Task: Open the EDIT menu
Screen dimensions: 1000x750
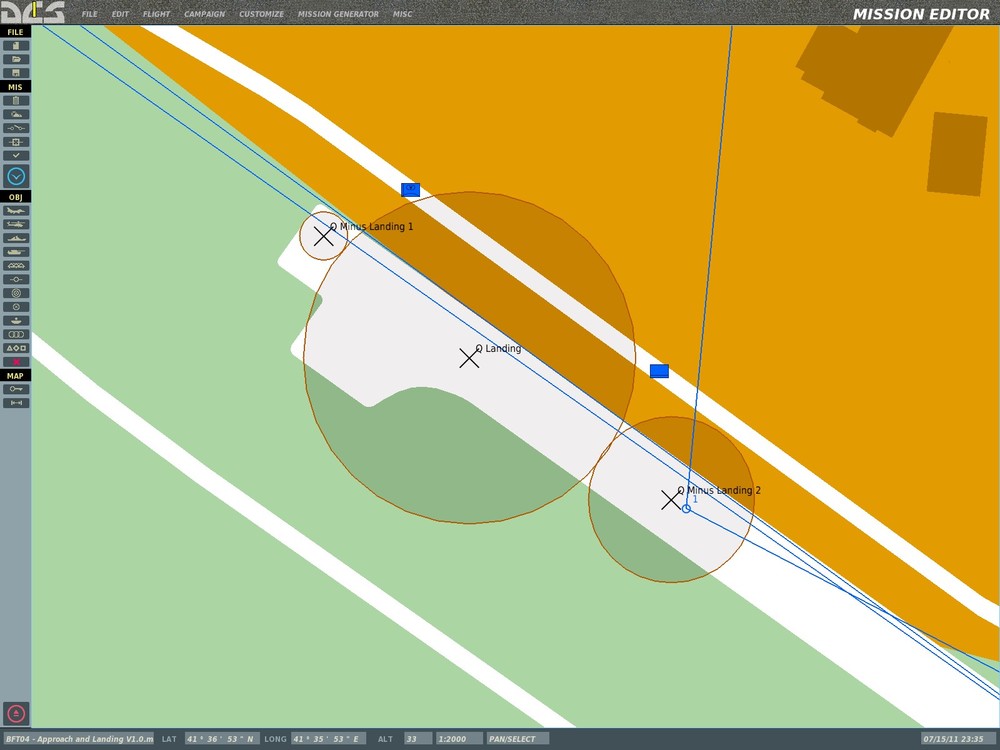Action: click(120, 14)
